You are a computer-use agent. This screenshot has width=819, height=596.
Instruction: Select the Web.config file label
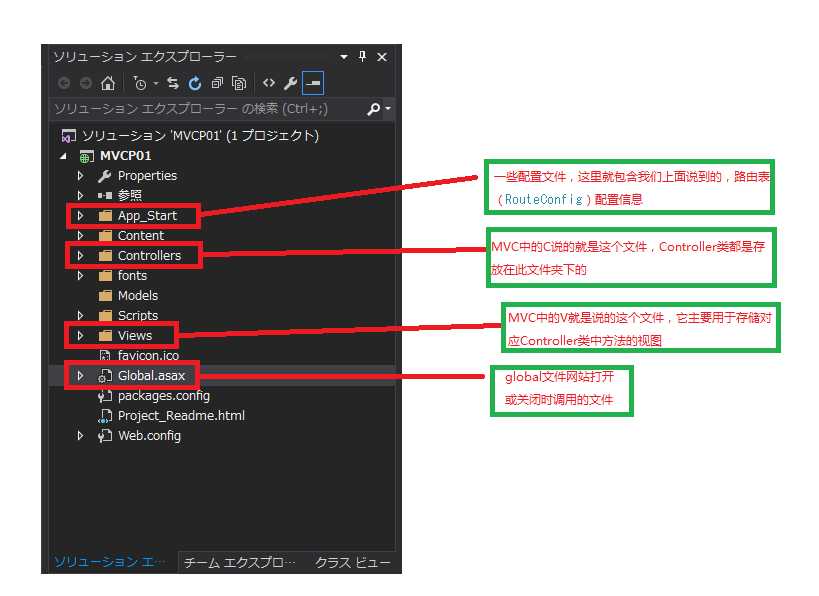149,436
